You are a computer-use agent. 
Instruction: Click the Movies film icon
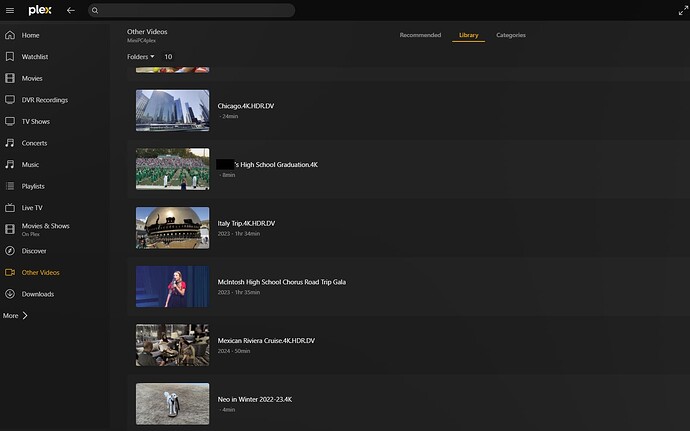10,78
